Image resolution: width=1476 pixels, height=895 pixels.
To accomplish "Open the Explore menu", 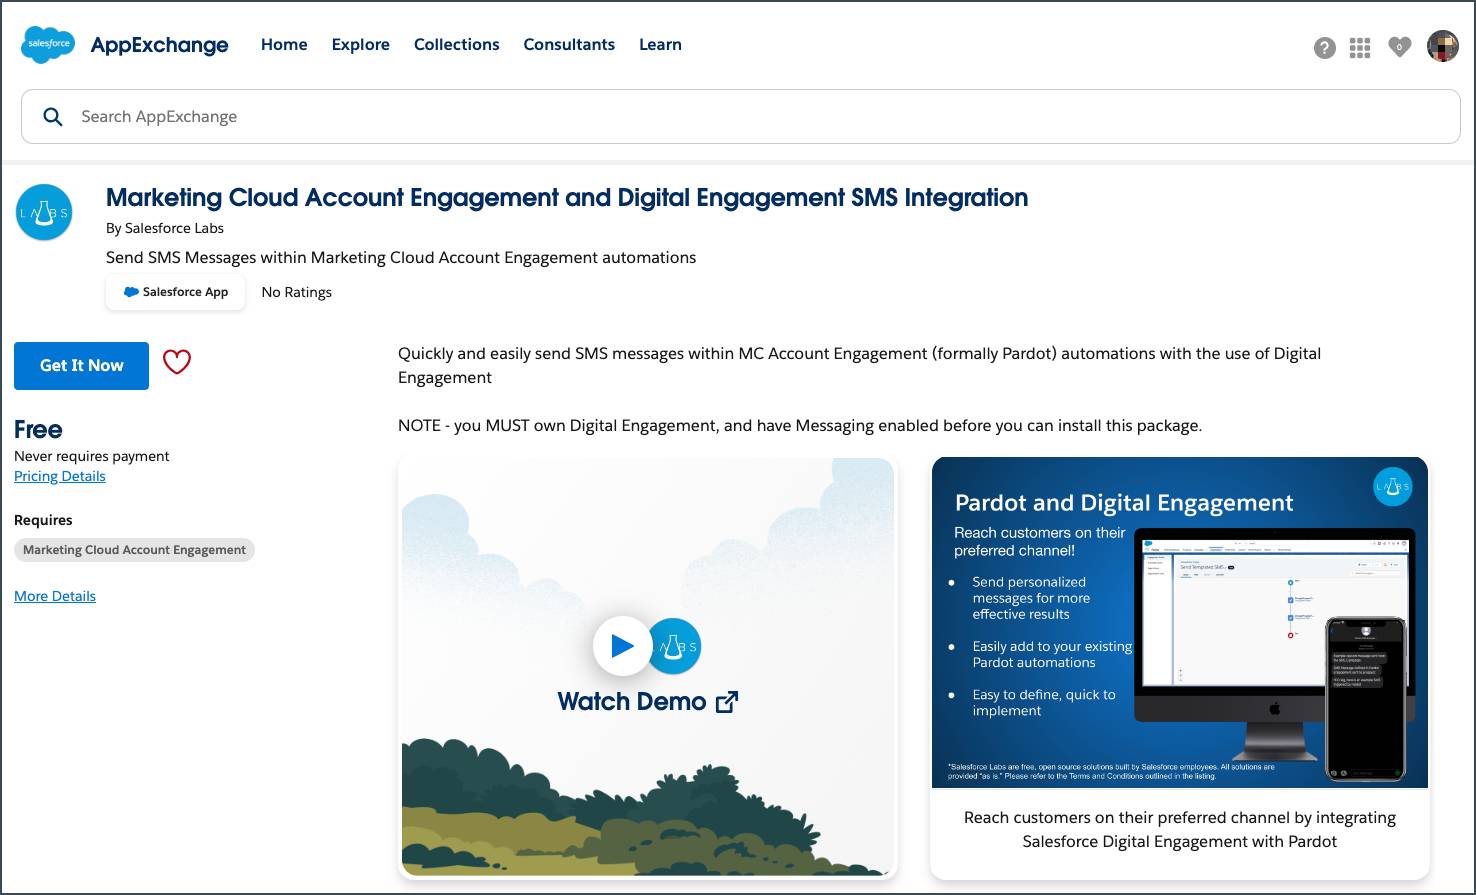I will tap(361, 45).
